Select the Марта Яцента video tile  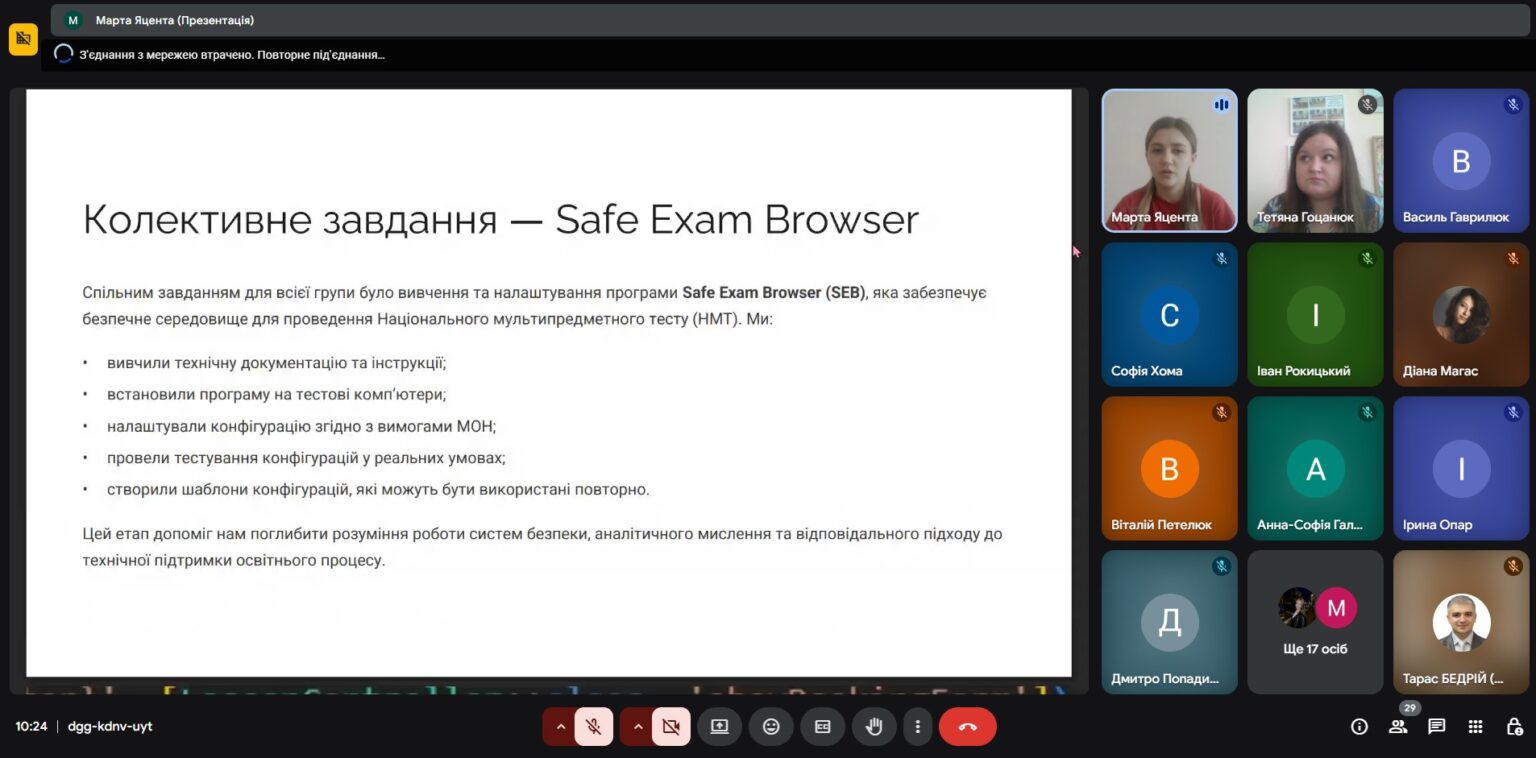coord(1169,161)
